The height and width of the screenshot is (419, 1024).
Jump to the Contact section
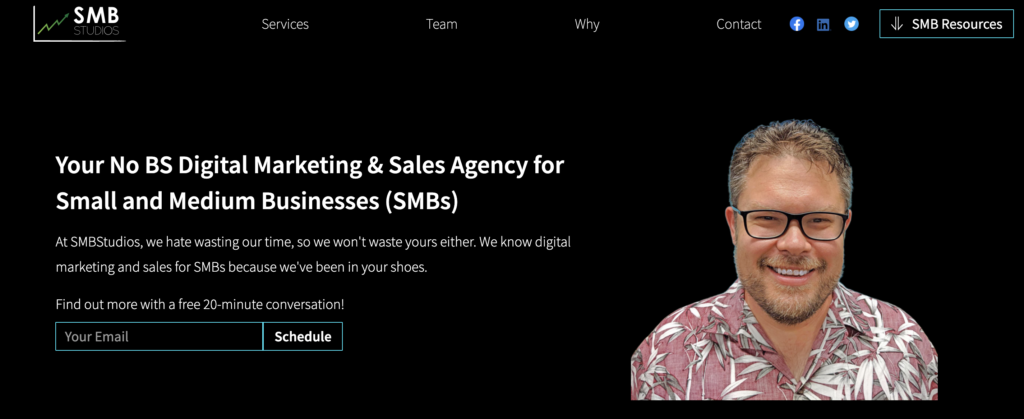click(739, 24)
